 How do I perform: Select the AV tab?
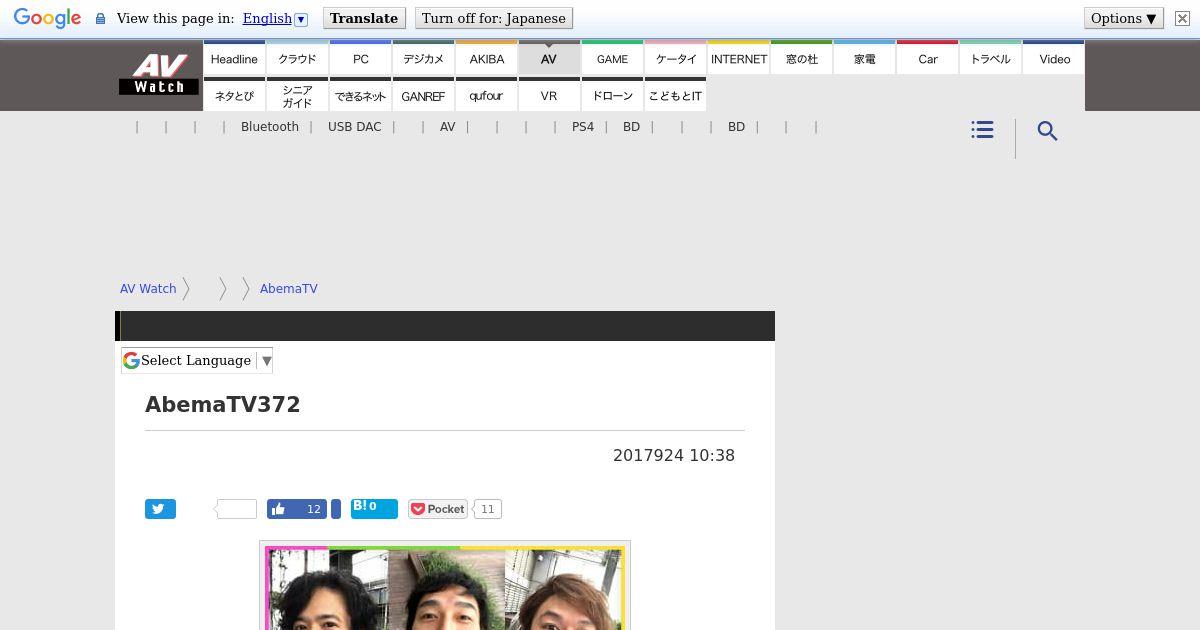[549, 59]
